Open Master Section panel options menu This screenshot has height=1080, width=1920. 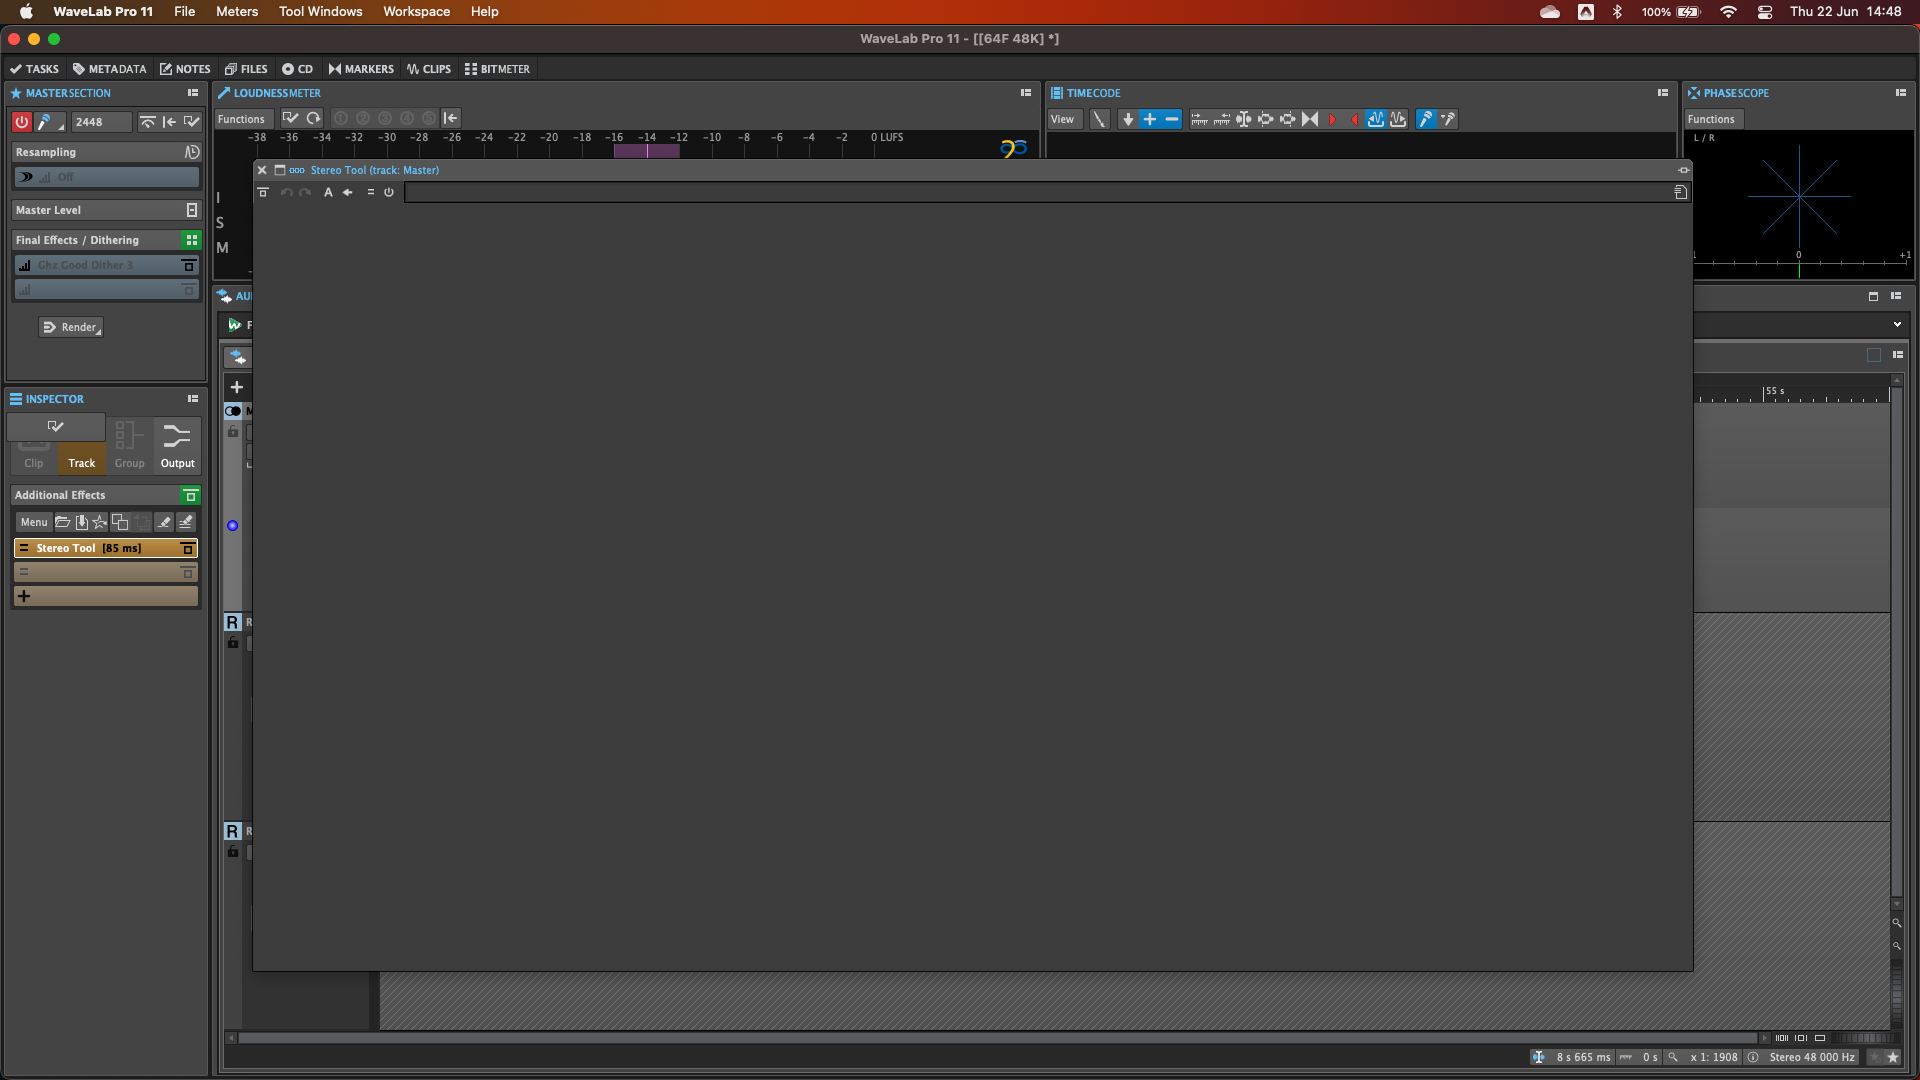(193, 93)
